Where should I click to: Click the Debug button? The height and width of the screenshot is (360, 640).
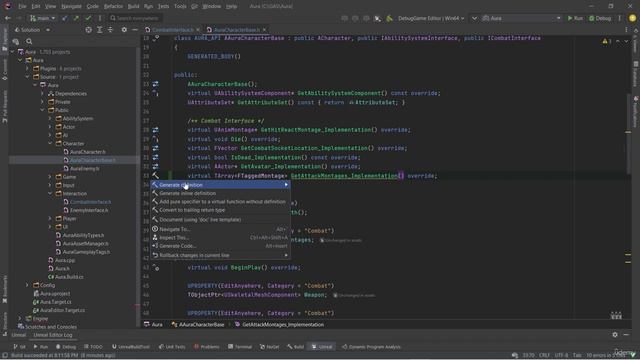[600, 18]
